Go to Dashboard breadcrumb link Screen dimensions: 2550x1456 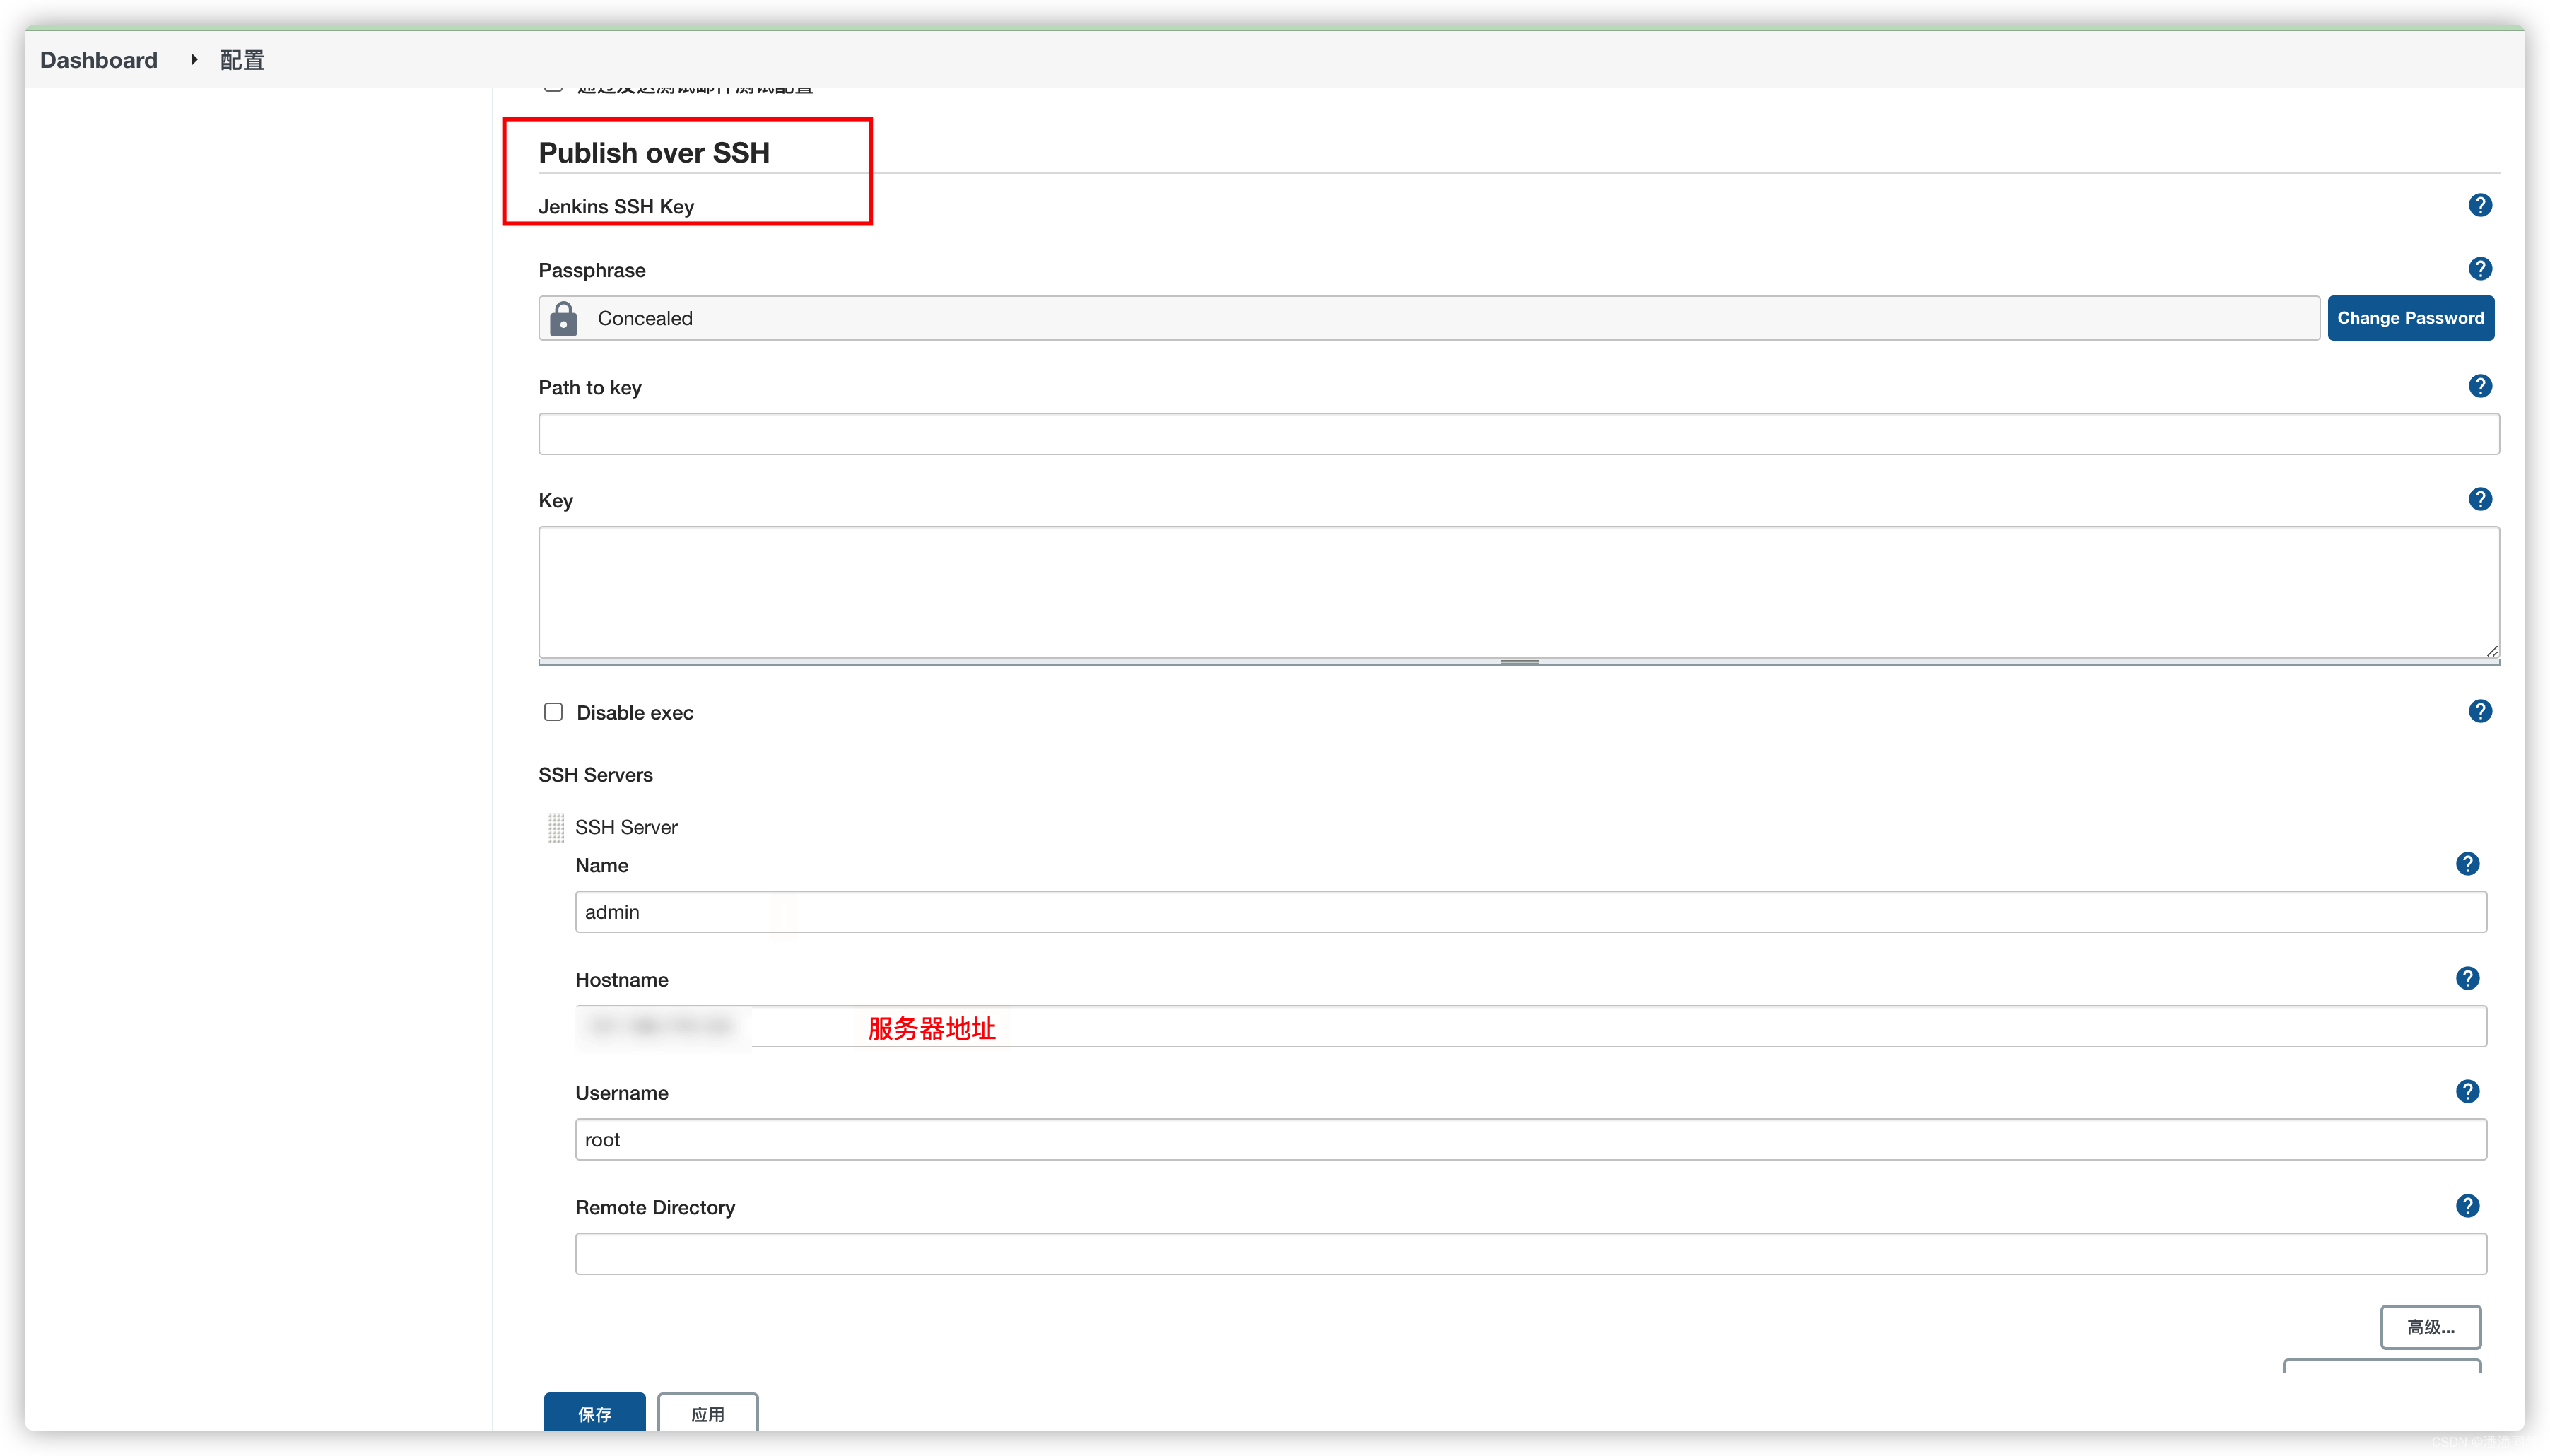click(99, 60)
